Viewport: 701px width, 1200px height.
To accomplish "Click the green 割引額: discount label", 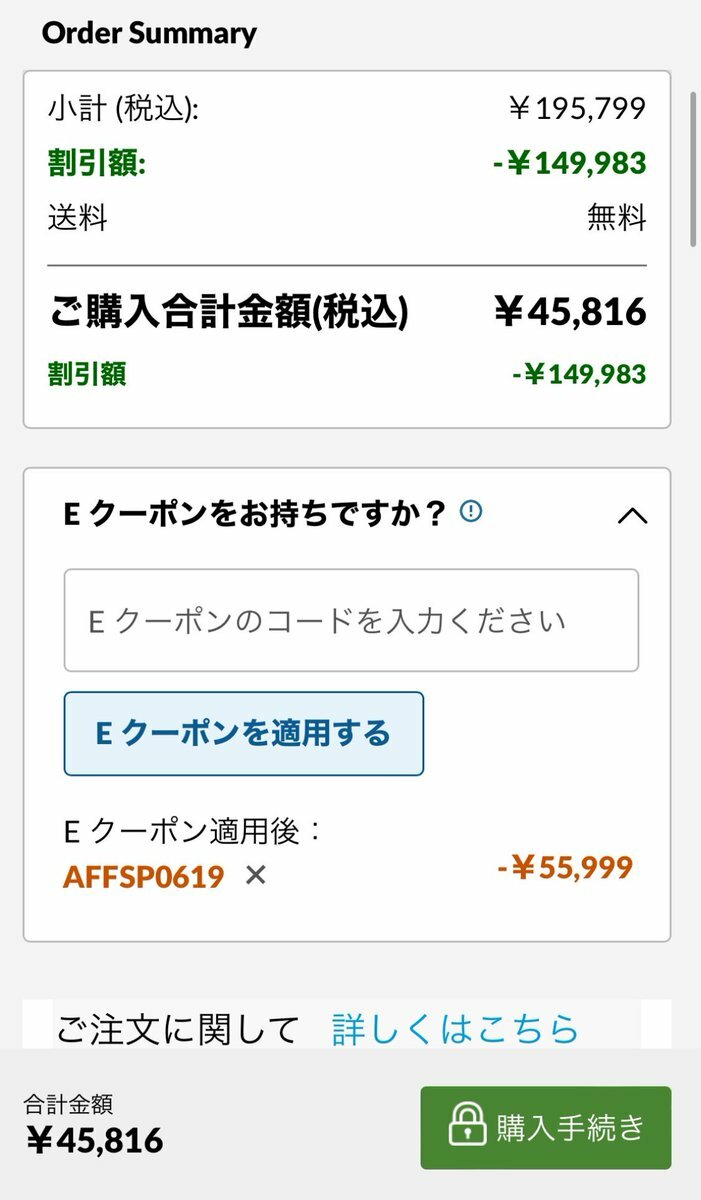I will pyautogui.click(x=97, y=163).
